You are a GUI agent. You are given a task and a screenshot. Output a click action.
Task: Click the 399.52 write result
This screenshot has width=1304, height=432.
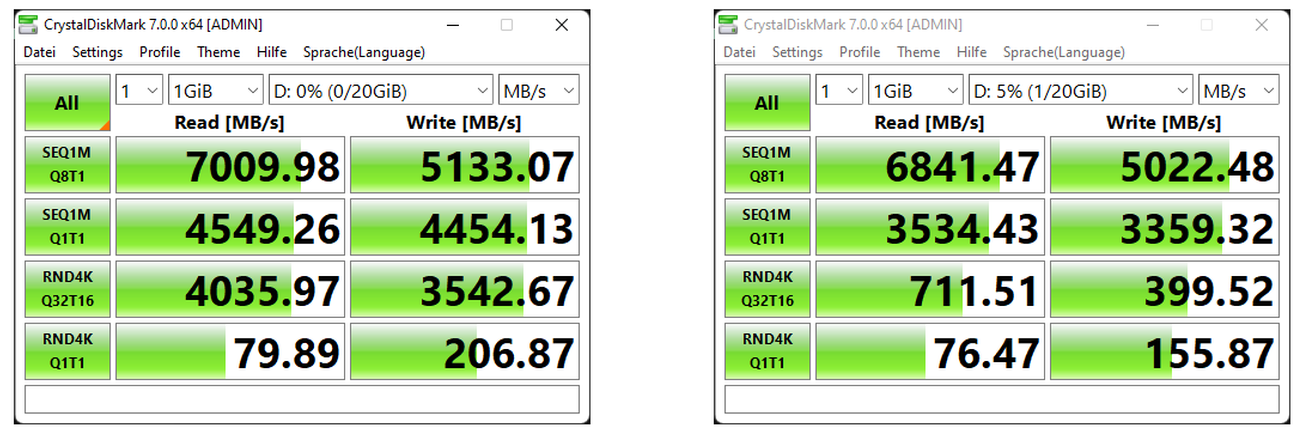(1165, 289)
